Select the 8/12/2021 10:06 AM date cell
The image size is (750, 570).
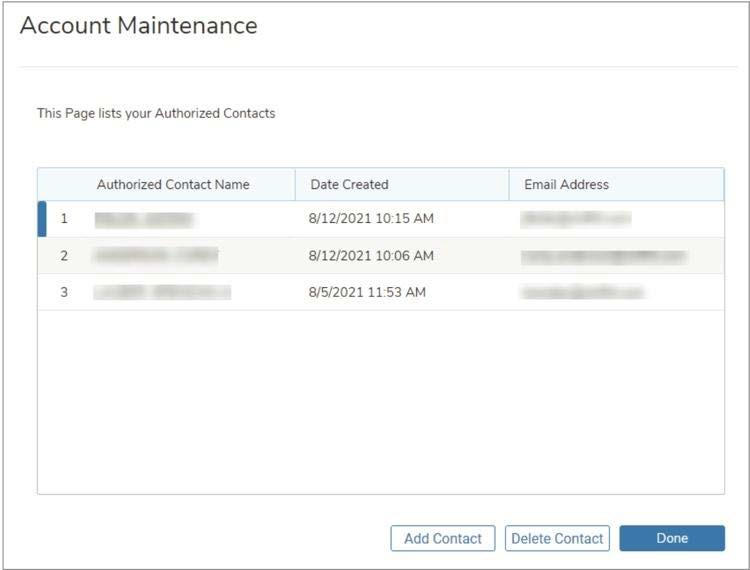tap(372, 255)
